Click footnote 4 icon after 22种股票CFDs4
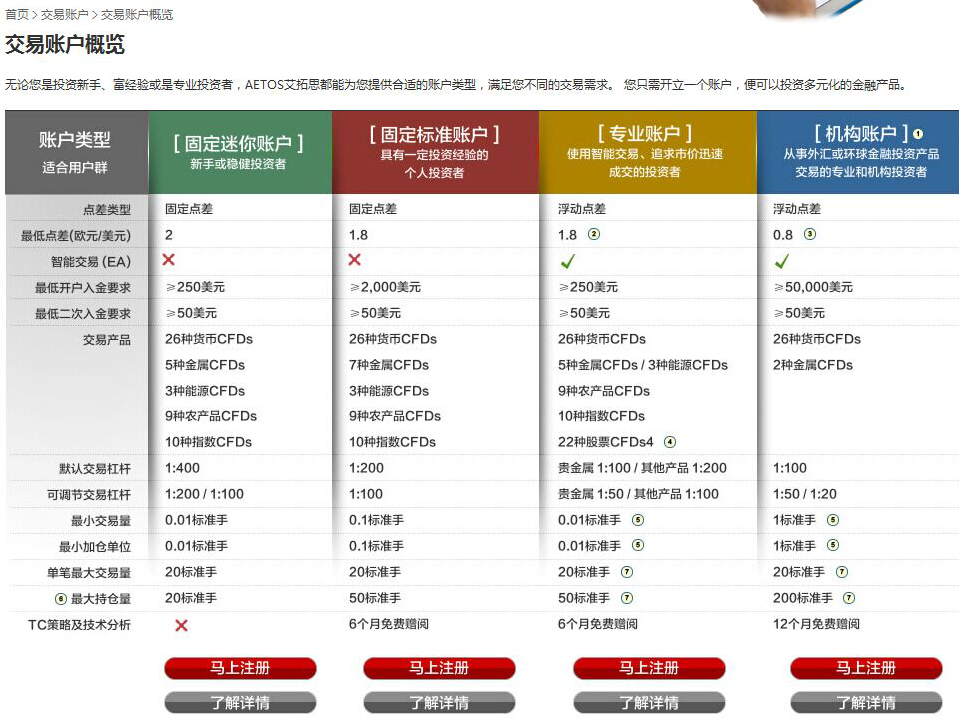Screen dimensions: 959x725 tap(670, 442)
